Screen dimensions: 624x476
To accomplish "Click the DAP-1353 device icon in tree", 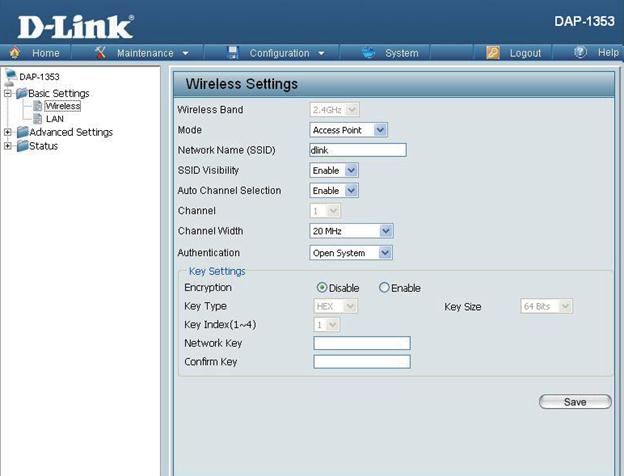I will tap(11, 77).
